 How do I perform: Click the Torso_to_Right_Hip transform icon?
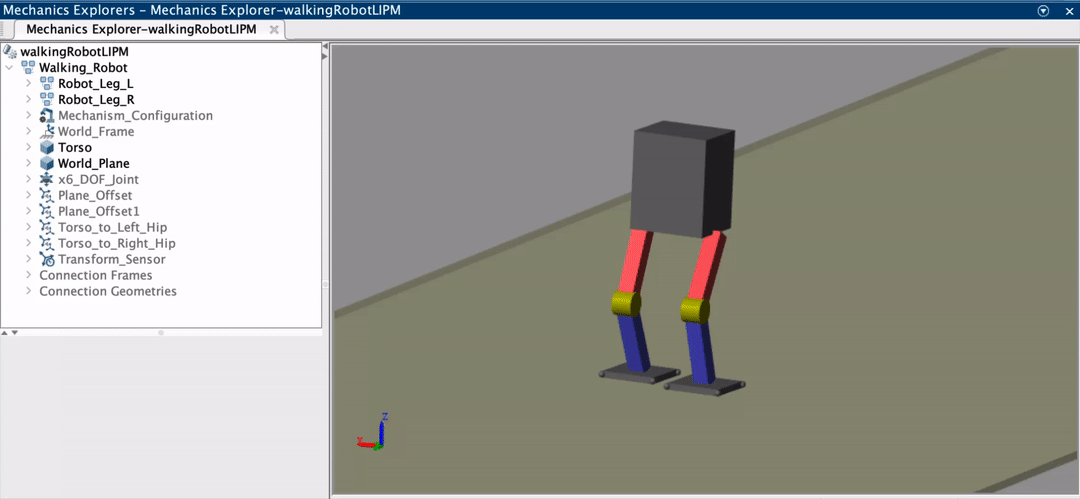(47, 243)
